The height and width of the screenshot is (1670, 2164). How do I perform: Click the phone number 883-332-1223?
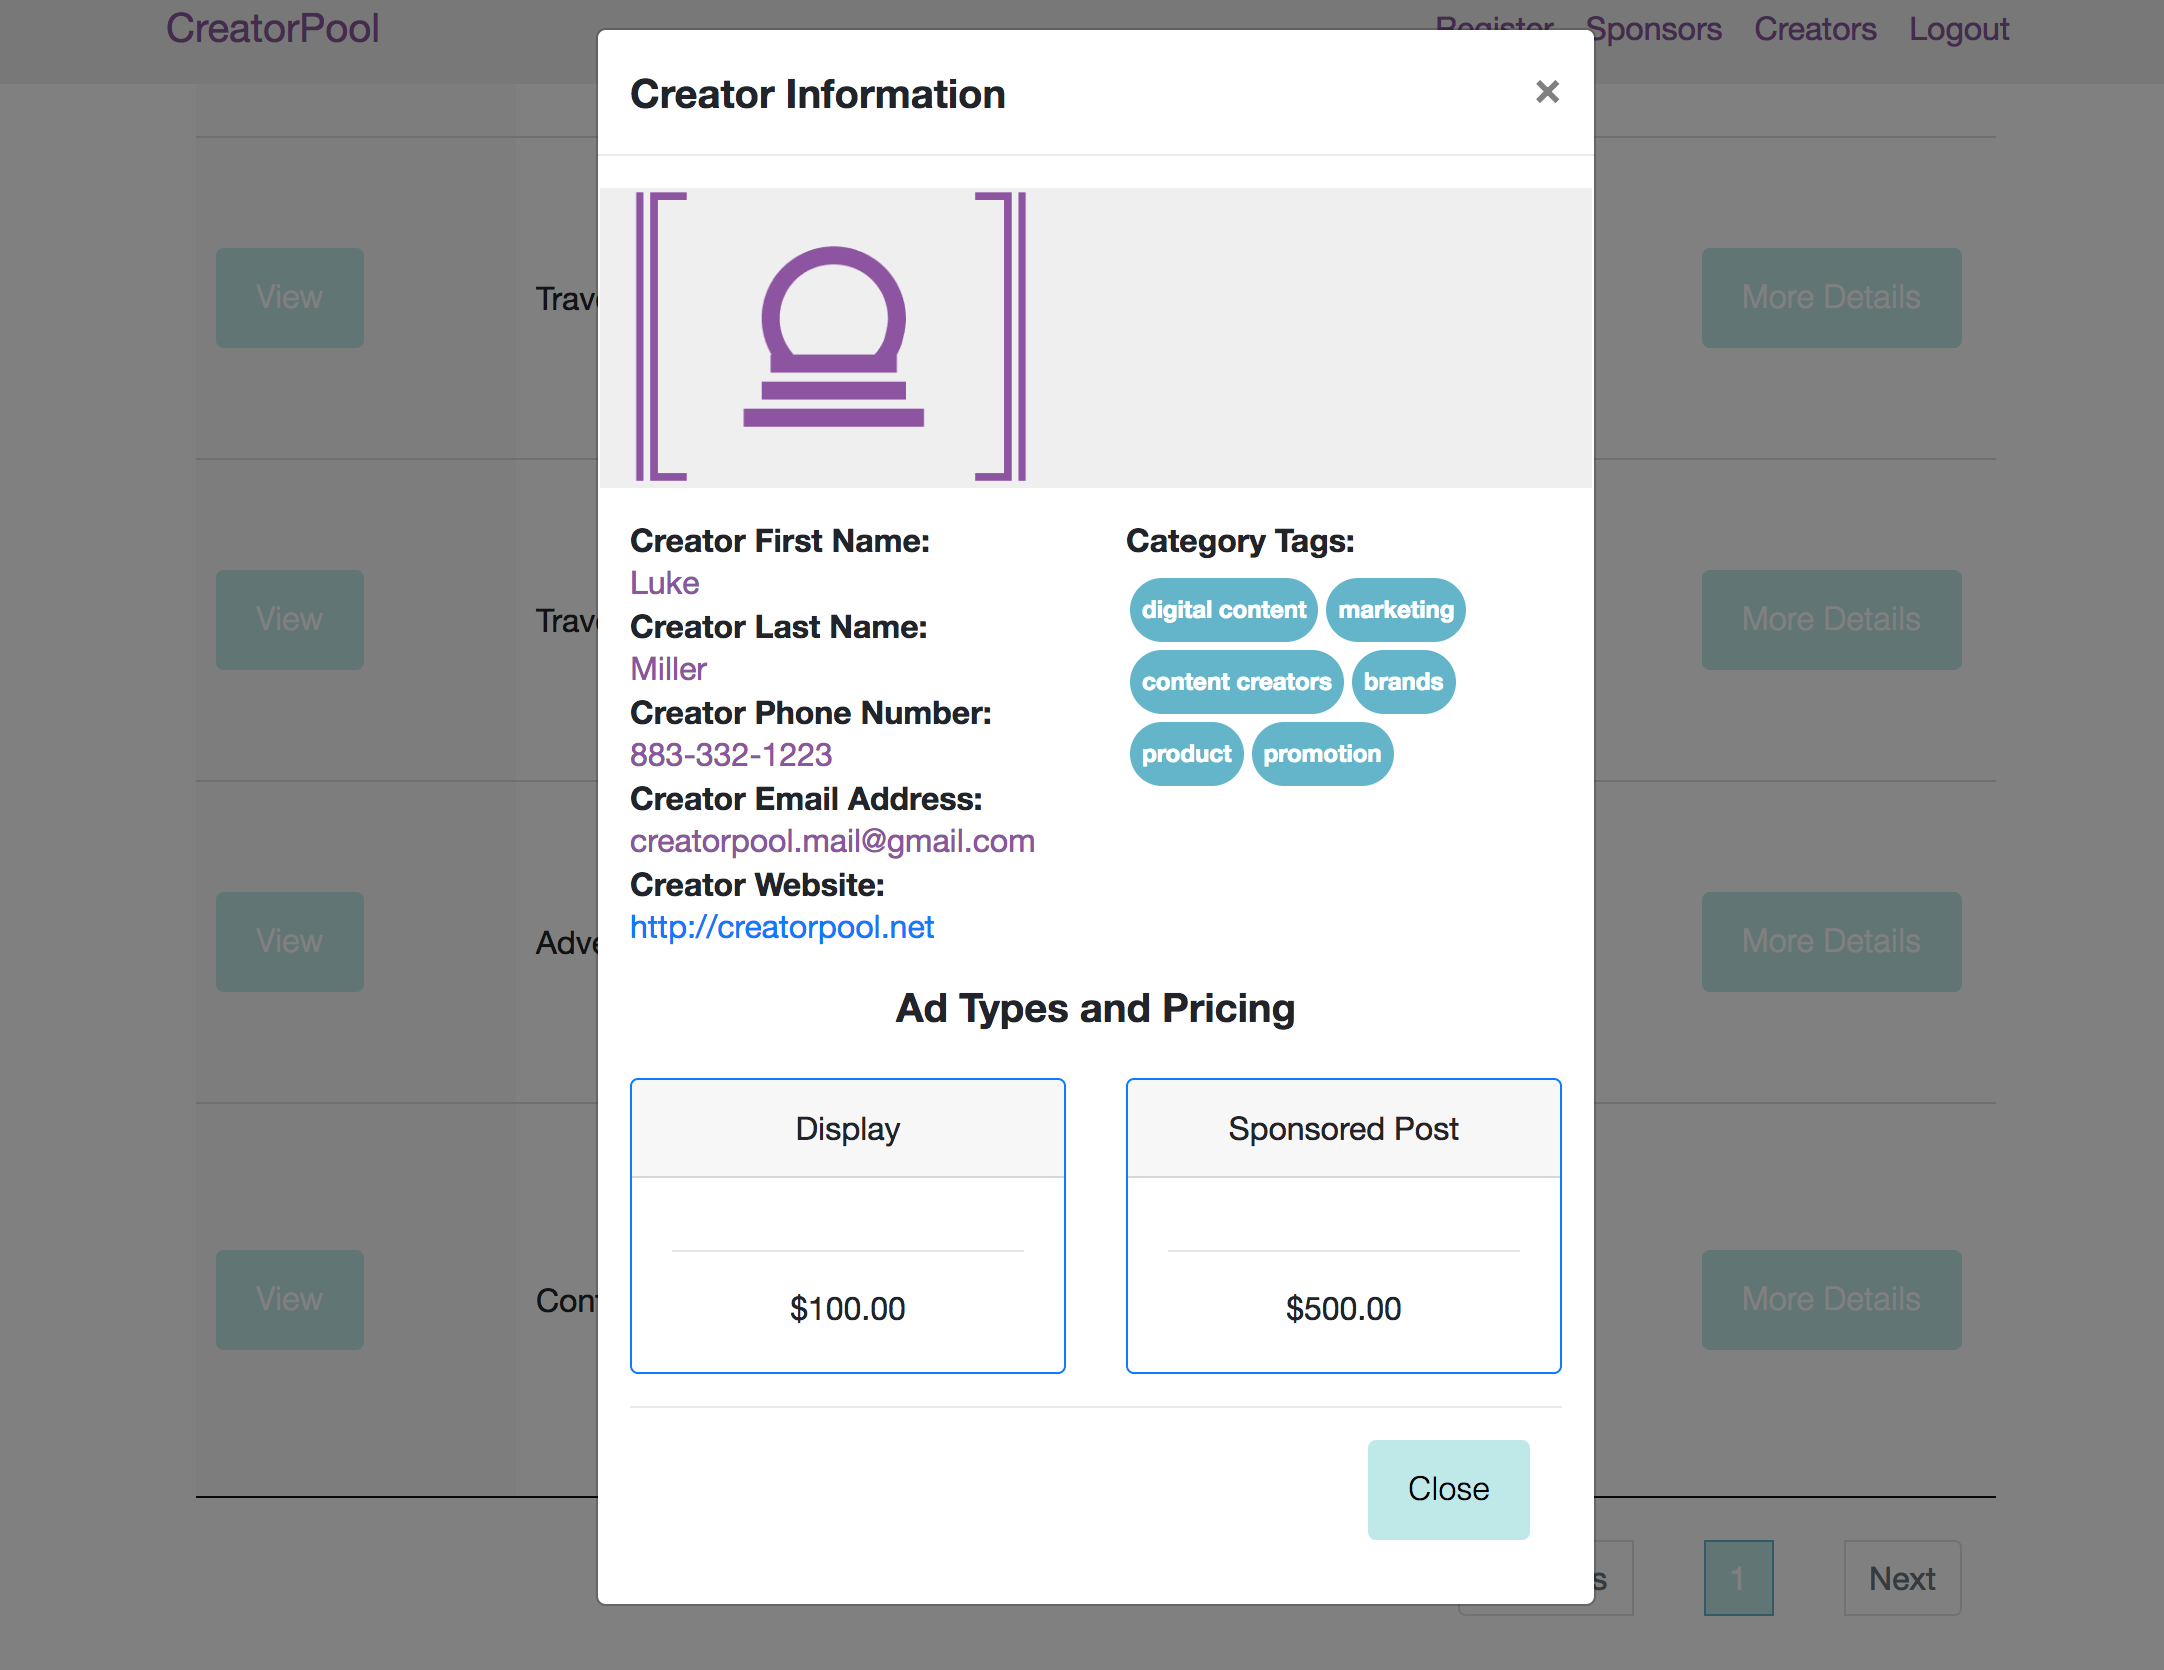[731, 755]
